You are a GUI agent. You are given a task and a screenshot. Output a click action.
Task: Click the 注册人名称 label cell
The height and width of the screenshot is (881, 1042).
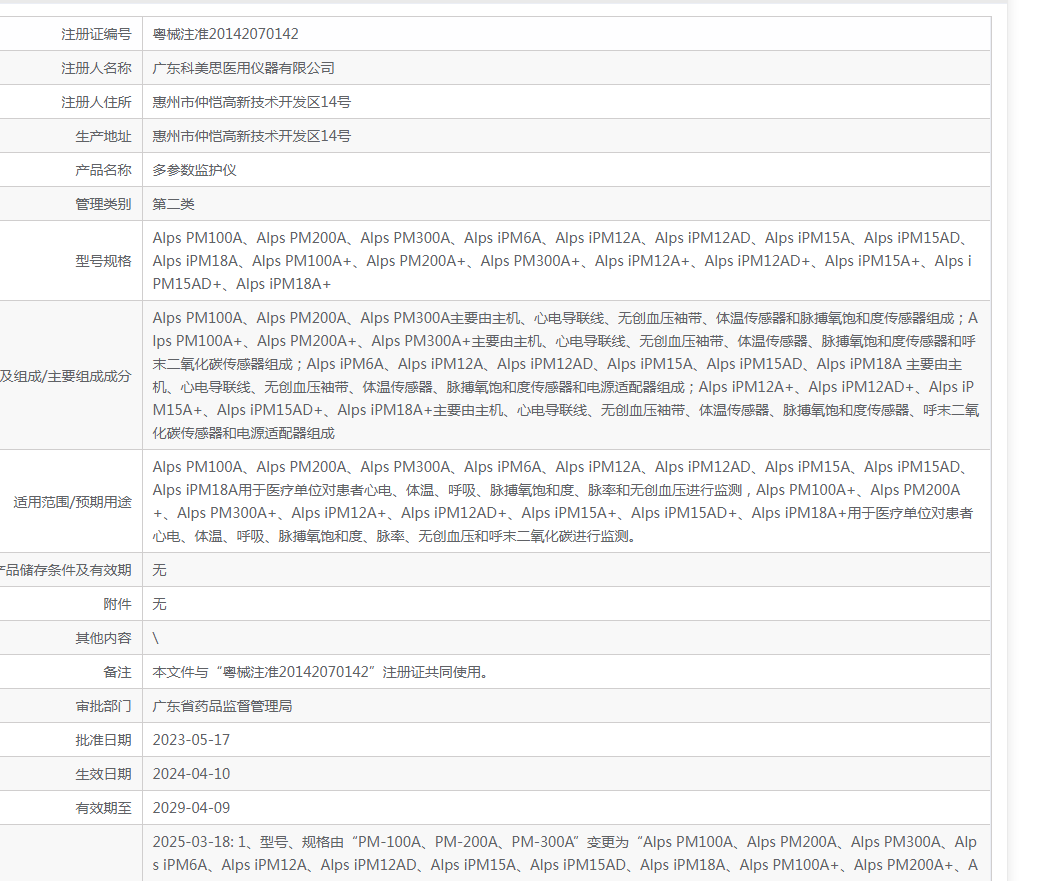96,68
